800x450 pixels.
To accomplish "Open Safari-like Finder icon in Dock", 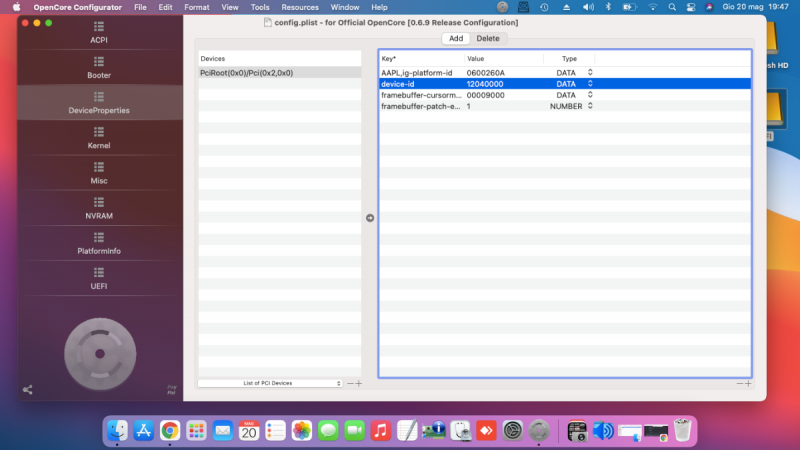I will pos(118,430).
